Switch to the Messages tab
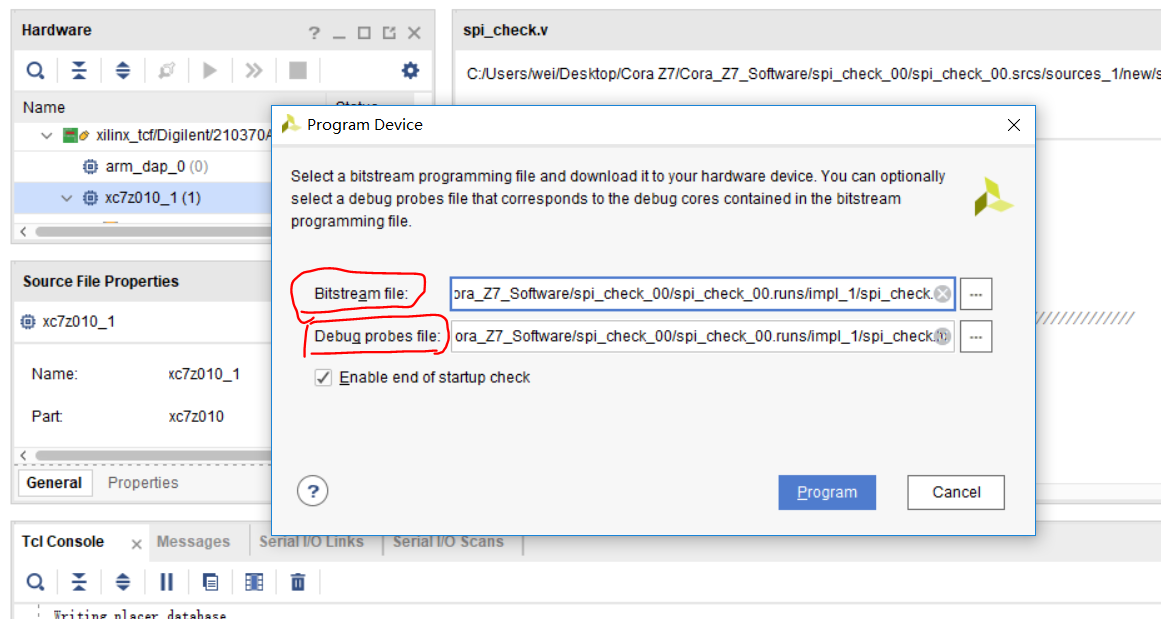Screen dimensions: 1161x619 tap(193, 541)
